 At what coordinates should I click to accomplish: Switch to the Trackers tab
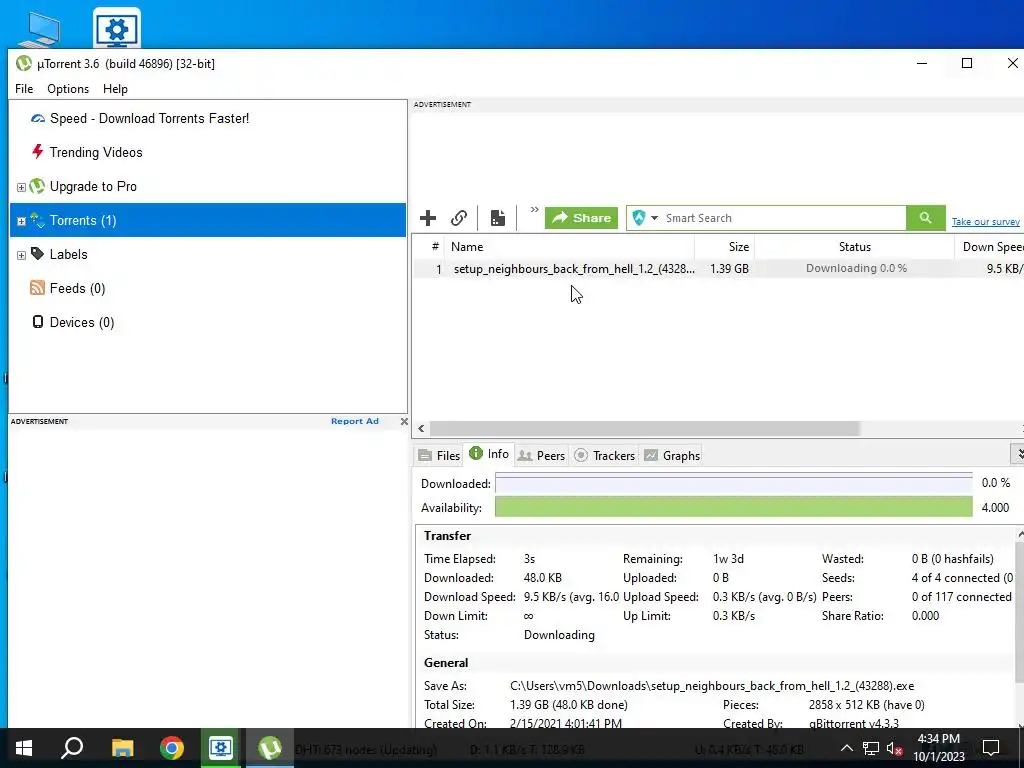(605, 456)
